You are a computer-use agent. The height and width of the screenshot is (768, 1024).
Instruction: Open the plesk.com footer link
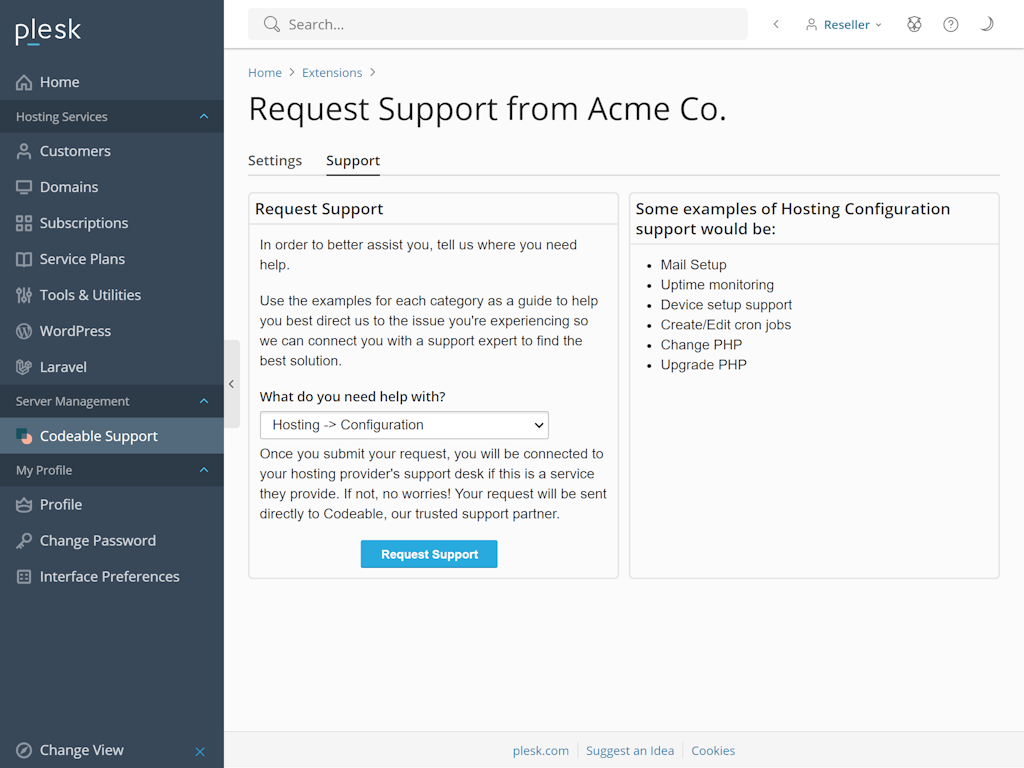tap(541, 751)
